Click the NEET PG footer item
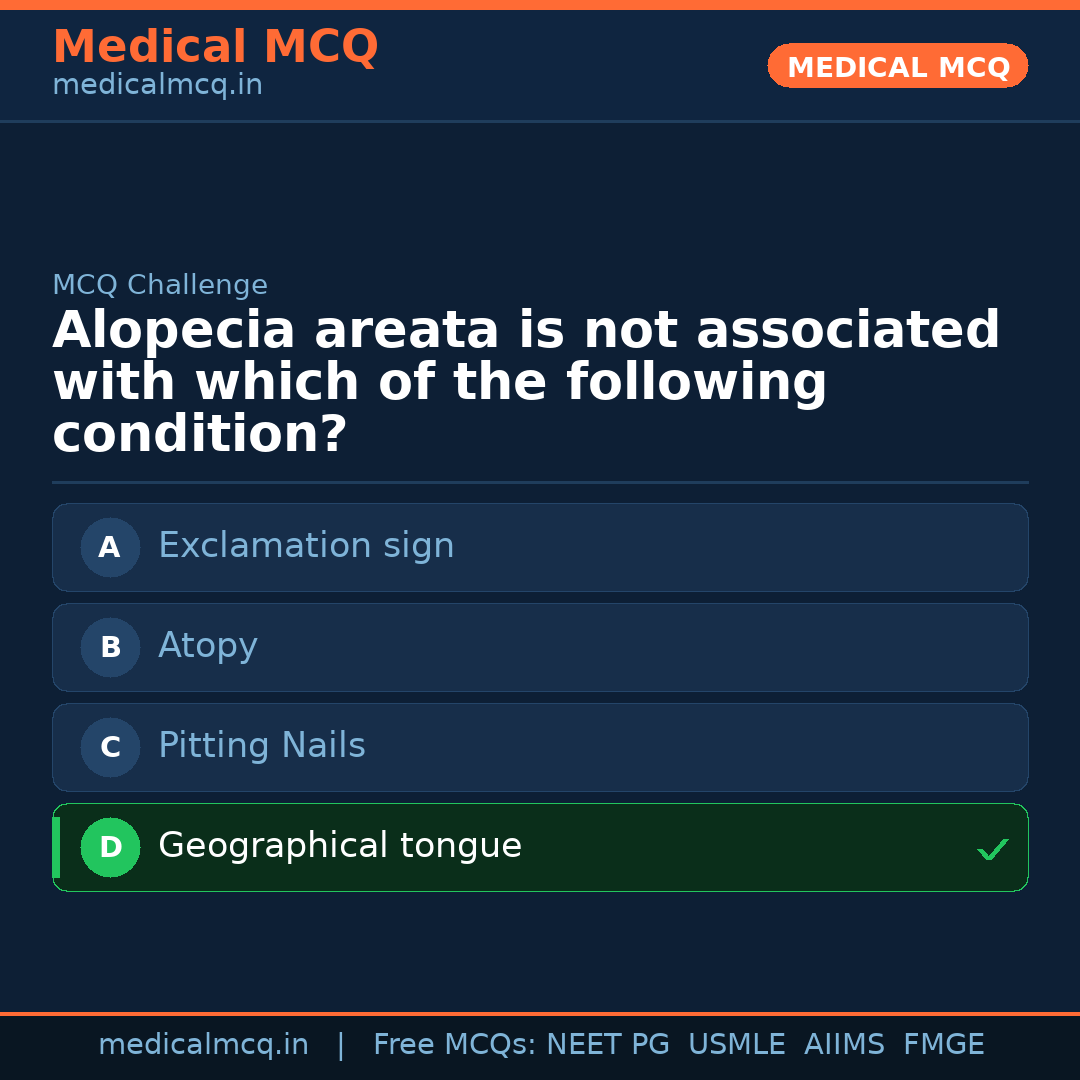The width and height of the screenshot is (1080, 1080). click(607, 1043)
